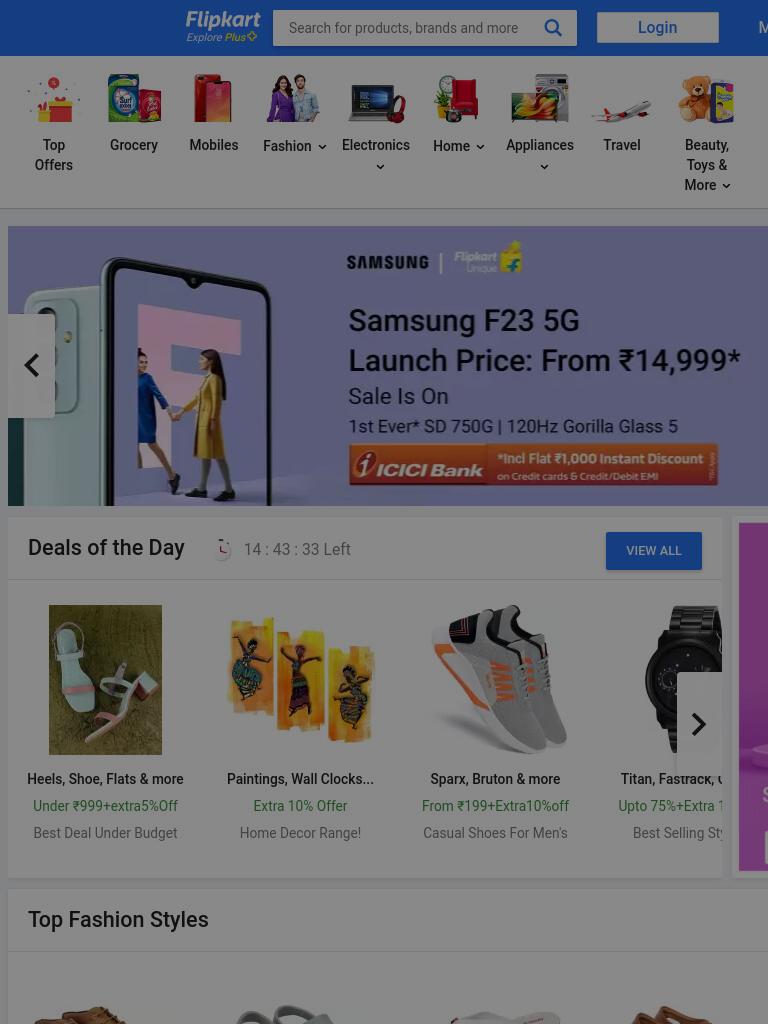This screenshot has height=1024, width=768.
Task: Click the Login button
Action: [658, 27]
